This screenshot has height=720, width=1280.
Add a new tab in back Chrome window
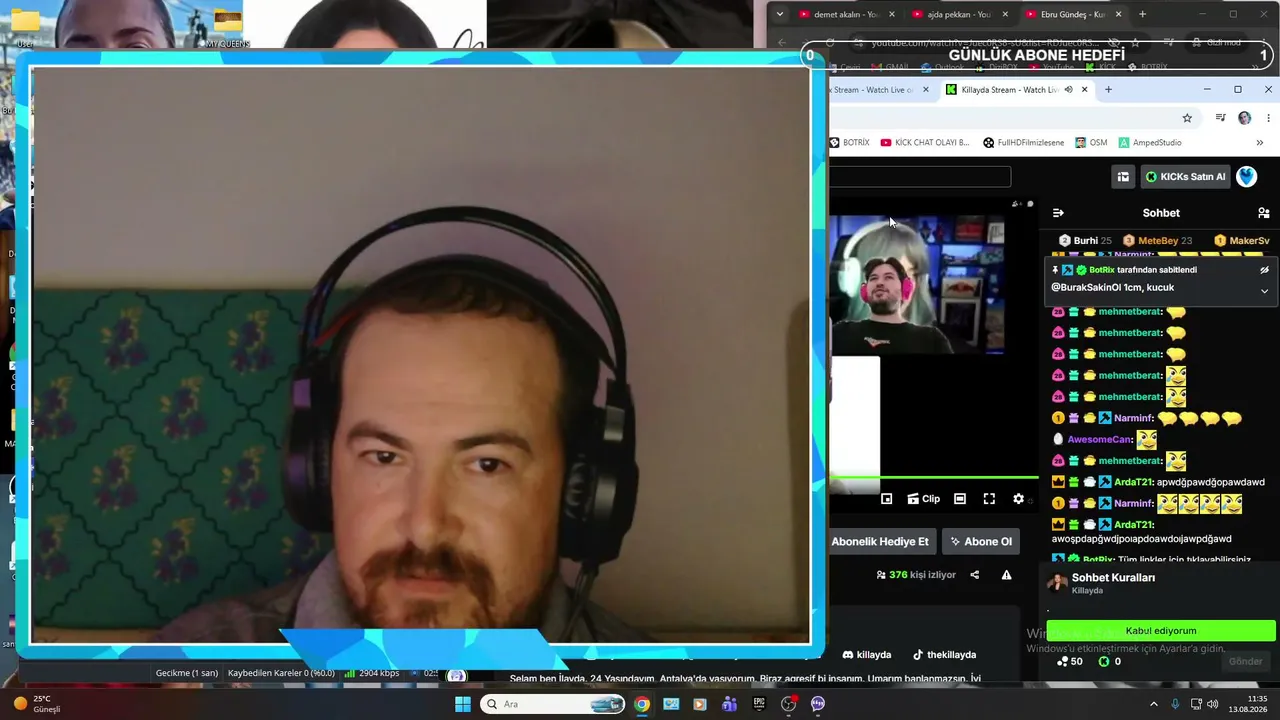1142,15
